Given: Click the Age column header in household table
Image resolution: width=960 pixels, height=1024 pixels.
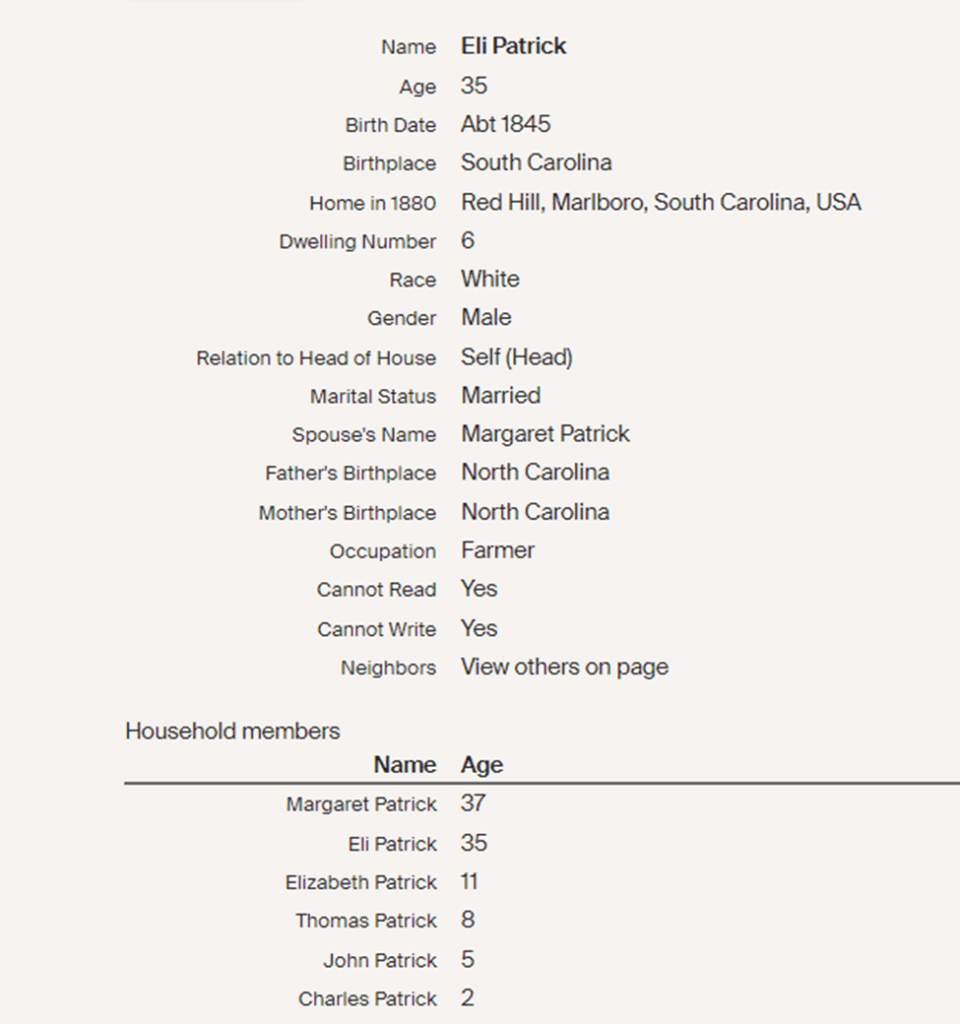Looking at the screenshot, I should [x=481, y=765].
